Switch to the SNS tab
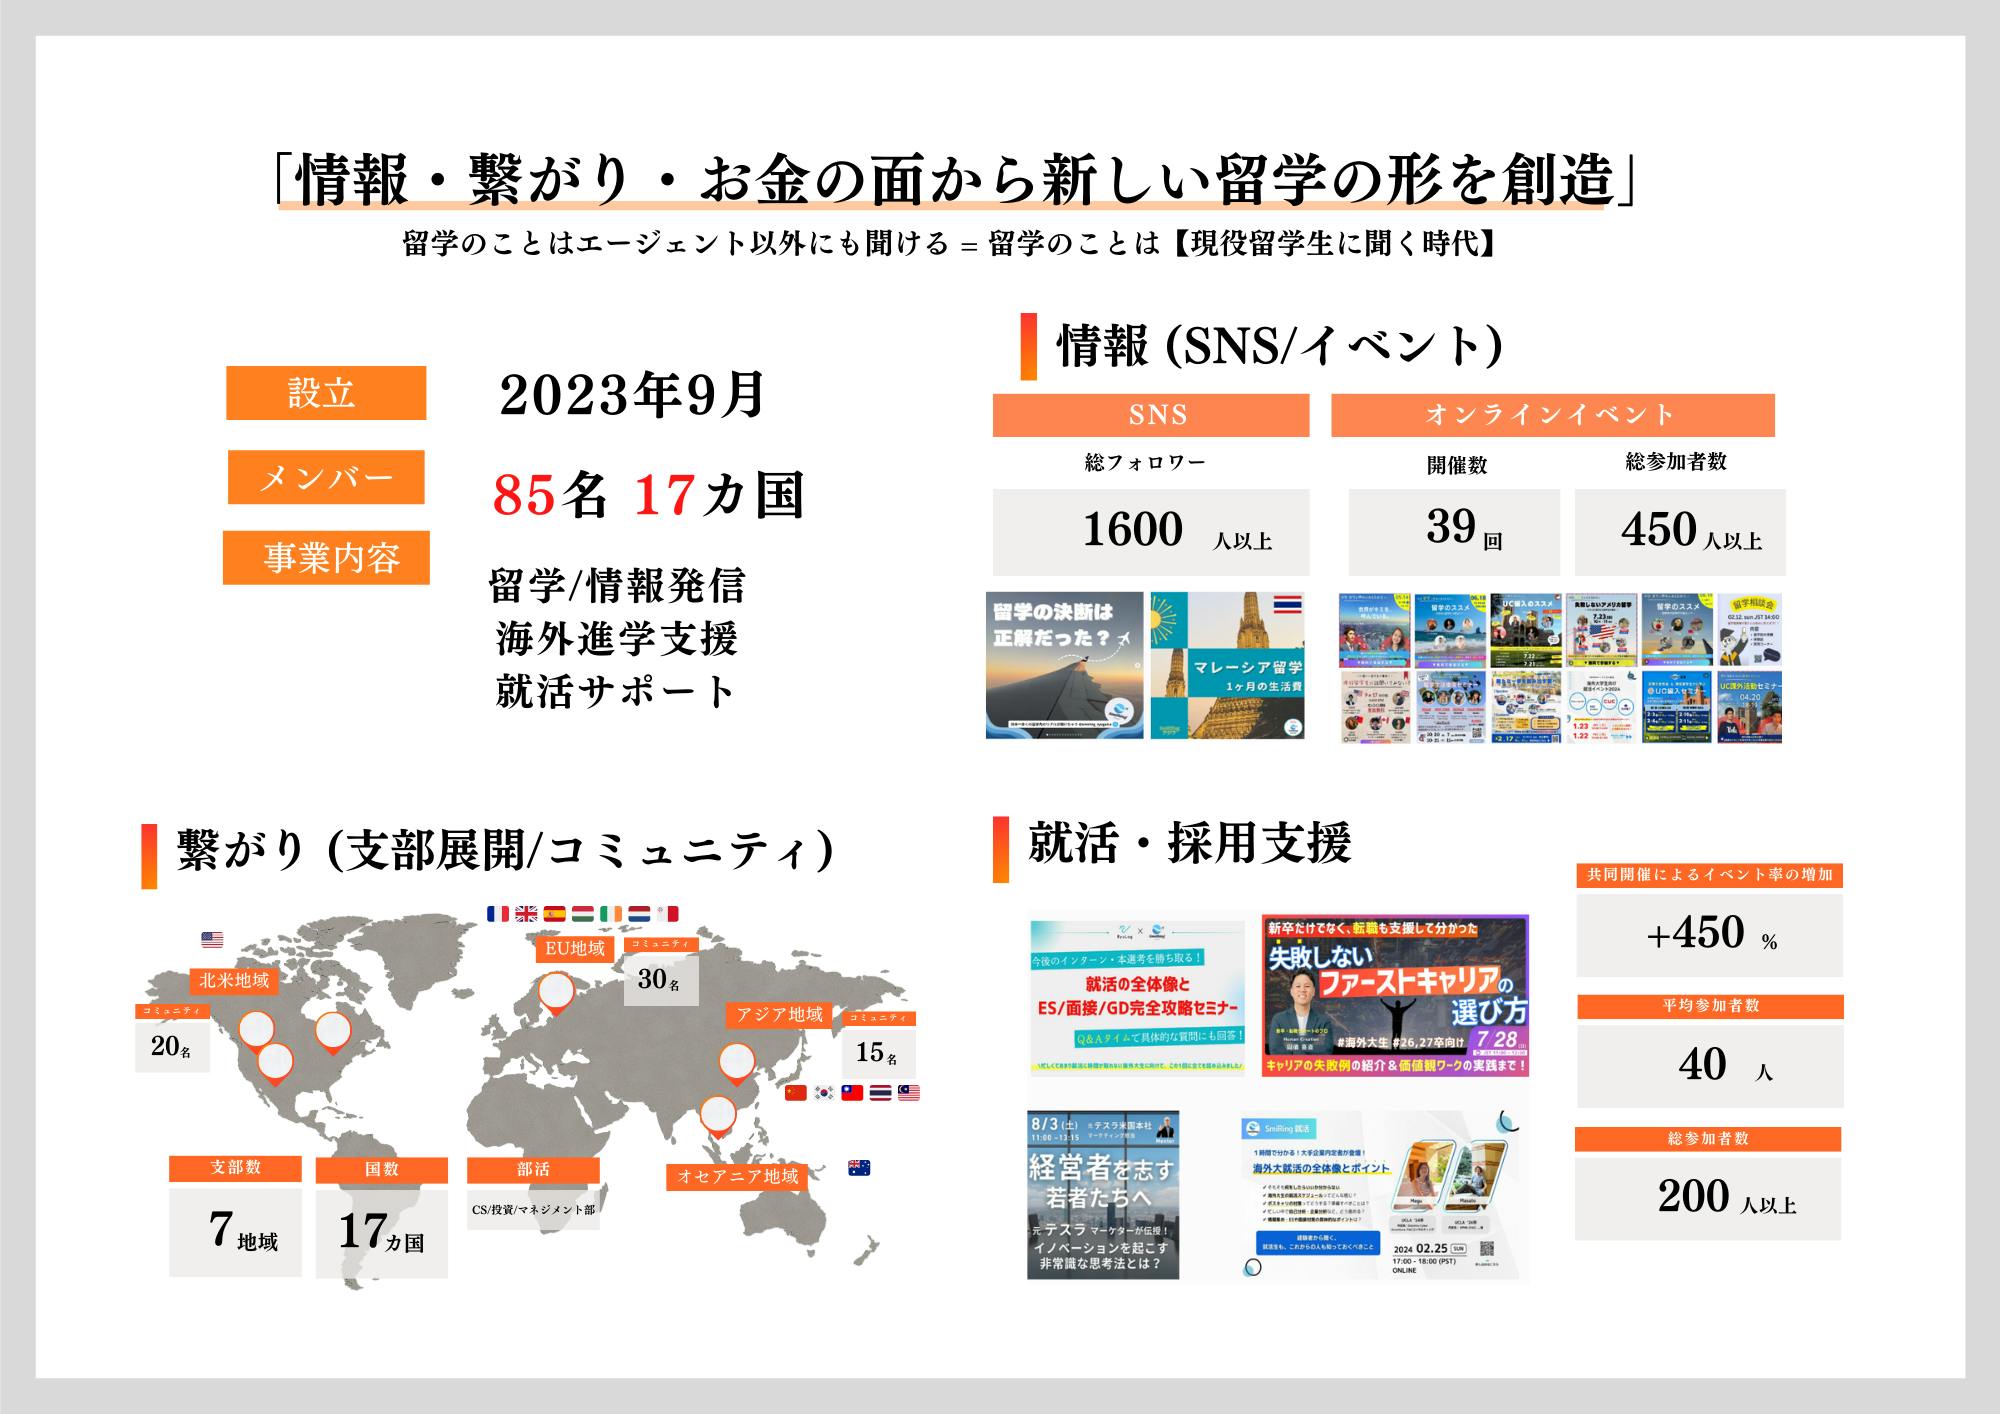This screenshot has width=2000, height=1414. coord(1150,416)
